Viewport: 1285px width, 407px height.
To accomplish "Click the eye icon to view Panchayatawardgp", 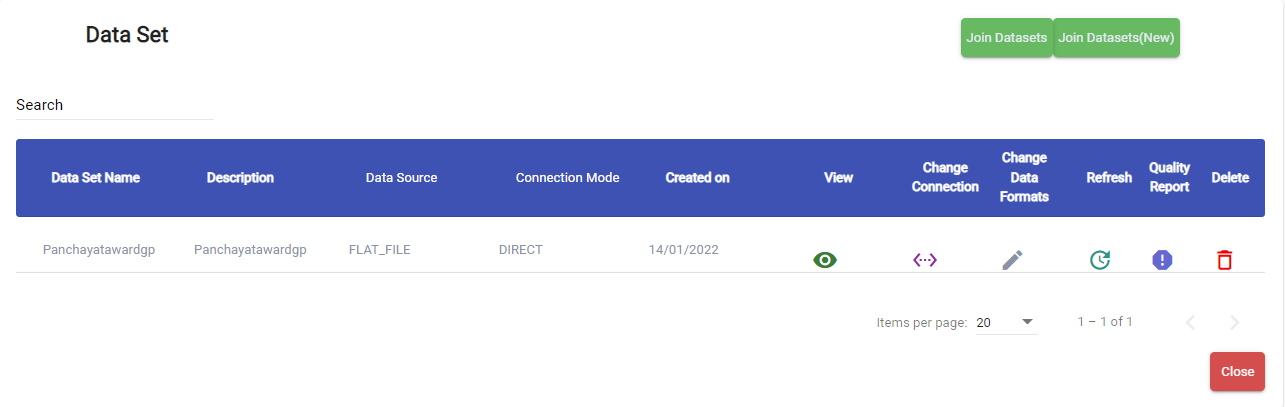I will click(x=825, y=260).
